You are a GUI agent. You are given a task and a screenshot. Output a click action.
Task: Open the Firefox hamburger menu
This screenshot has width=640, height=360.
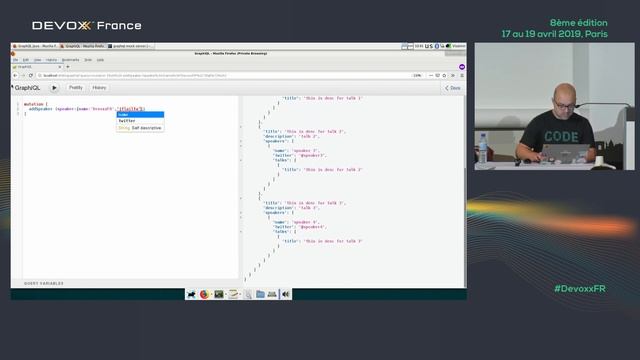pyautogui.click(x=462, y=76)
